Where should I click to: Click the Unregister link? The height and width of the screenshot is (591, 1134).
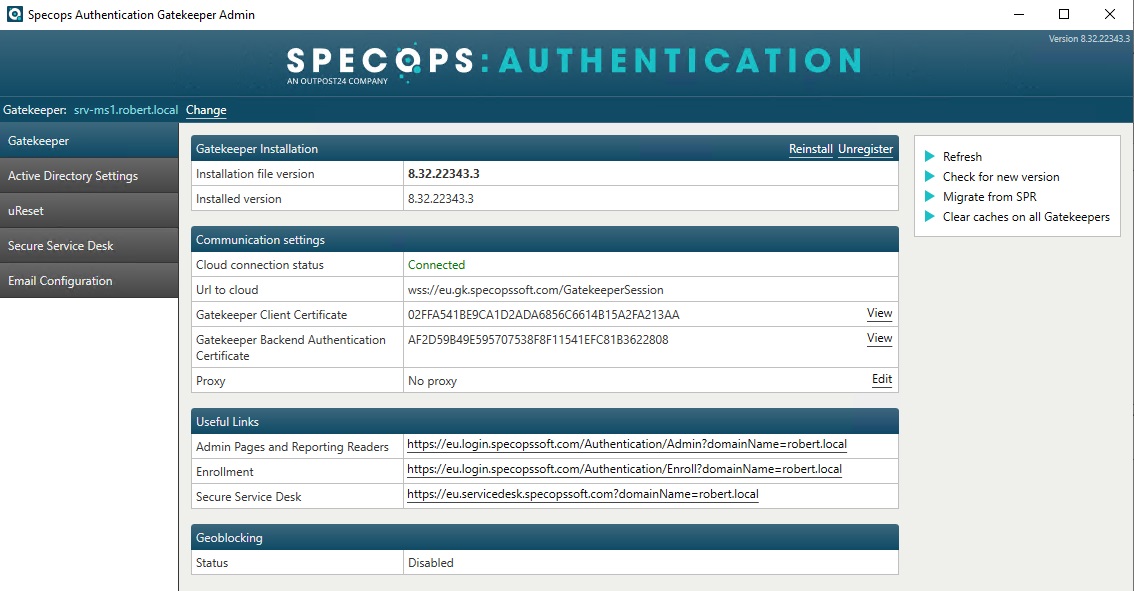coord(866,149)
